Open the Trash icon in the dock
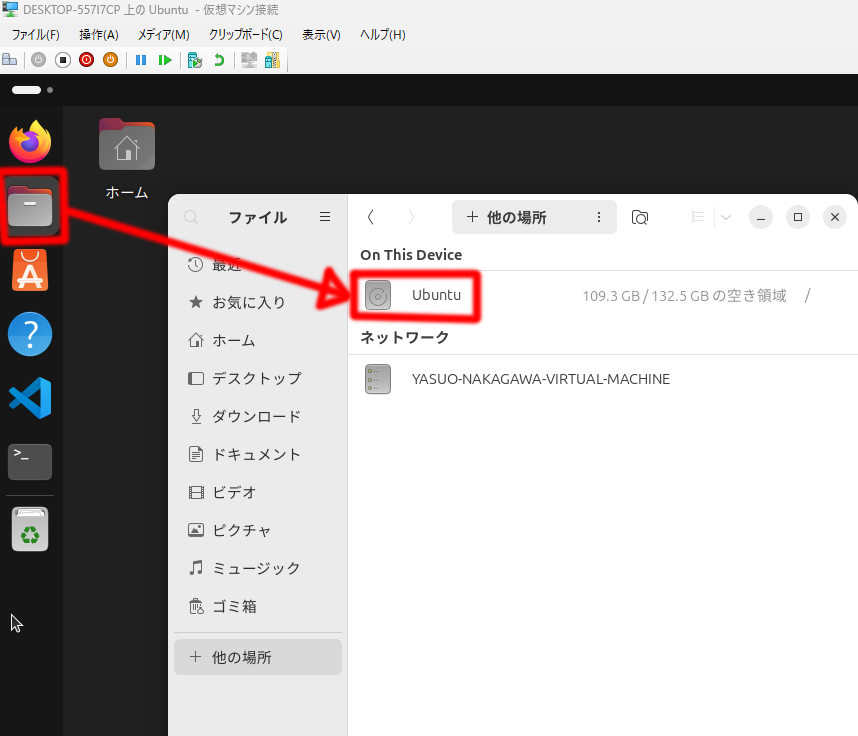Viewport: 858px width, 736px height. tap(30, 530)
